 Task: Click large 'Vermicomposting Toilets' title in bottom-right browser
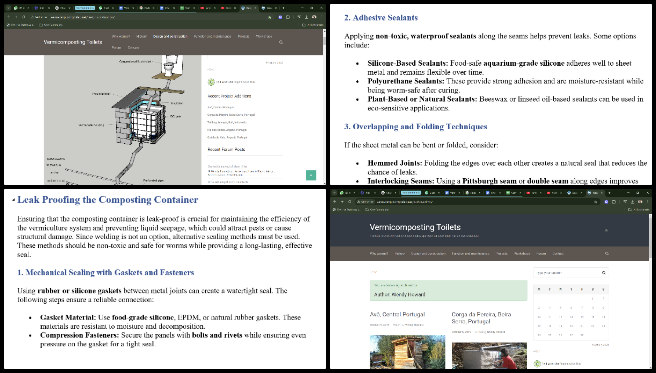(415, 227)
